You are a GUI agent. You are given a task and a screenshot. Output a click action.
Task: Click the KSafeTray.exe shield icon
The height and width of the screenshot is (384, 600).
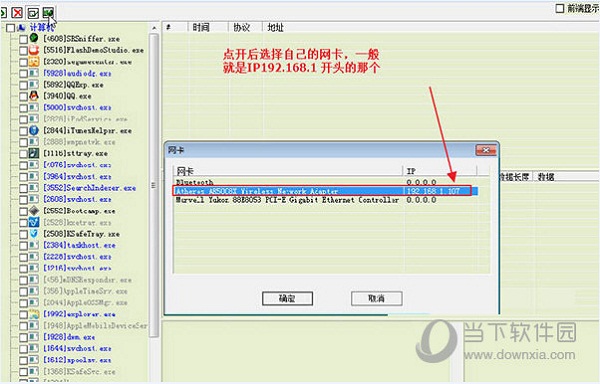pyautogui.click(x=34, y=233)
